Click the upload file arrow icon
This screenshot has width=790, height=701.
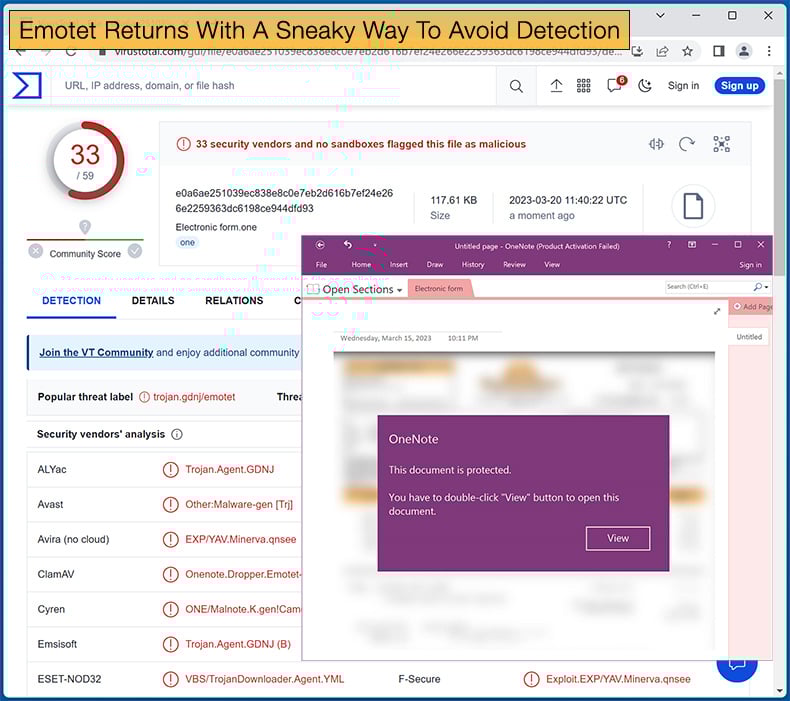[556, 86]
